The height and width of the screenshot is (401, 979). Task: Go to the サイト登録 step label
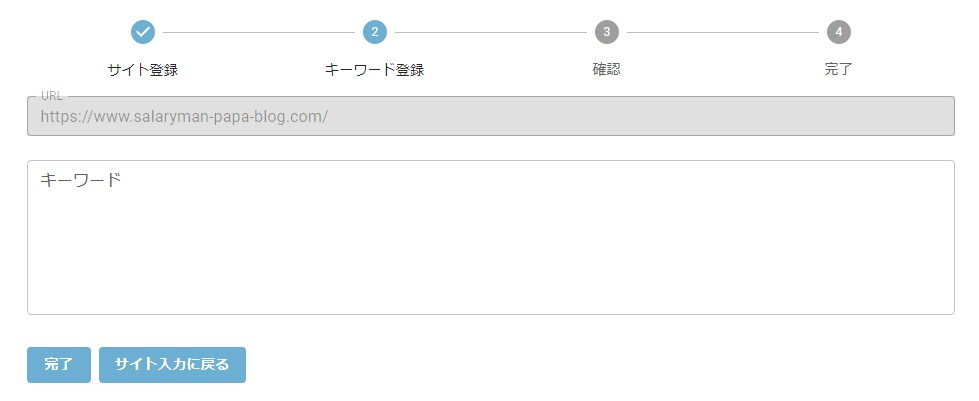[143, 69]
